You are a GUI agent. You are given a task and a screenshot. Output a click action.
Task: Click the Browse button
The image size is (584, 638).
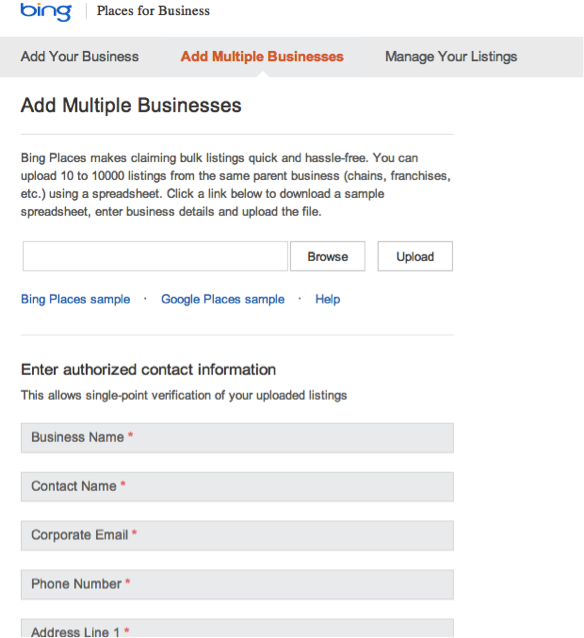coord(328,256)
